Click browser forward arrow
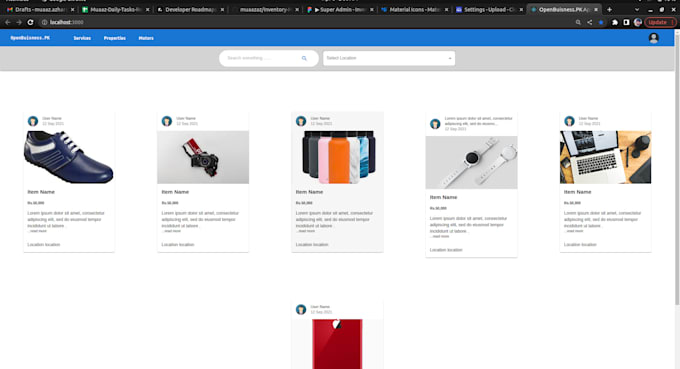 tap(19, 22)
